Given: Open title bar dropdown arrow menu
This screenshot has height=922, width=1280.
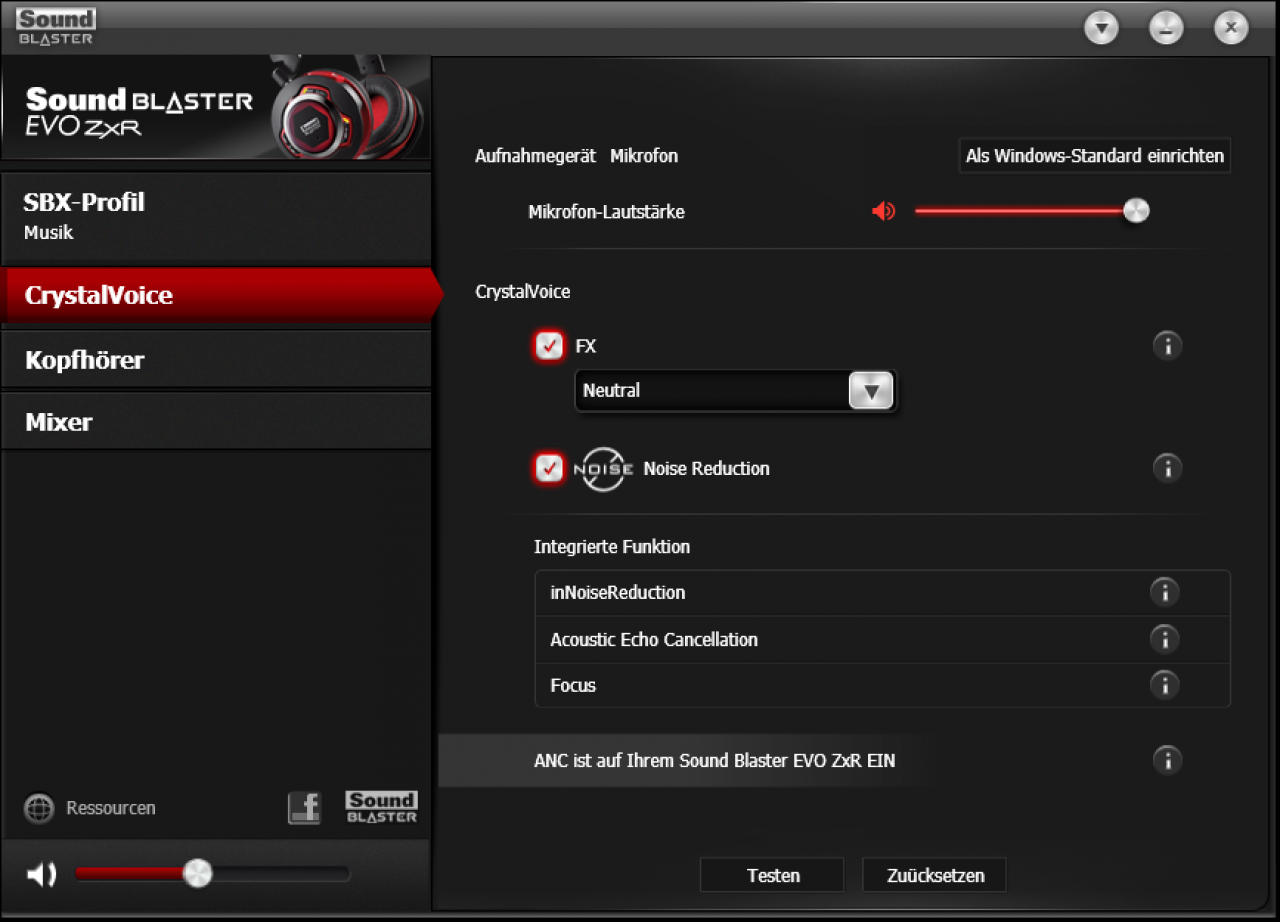Looking at the screenshot, I should coord(1101,28).
